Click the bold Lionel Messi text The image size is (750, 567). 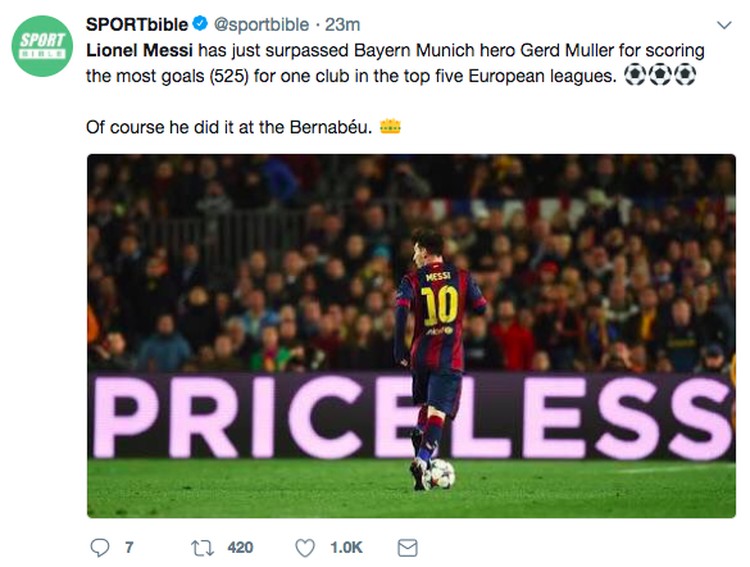pyautogui.click(x=139, y=50)
